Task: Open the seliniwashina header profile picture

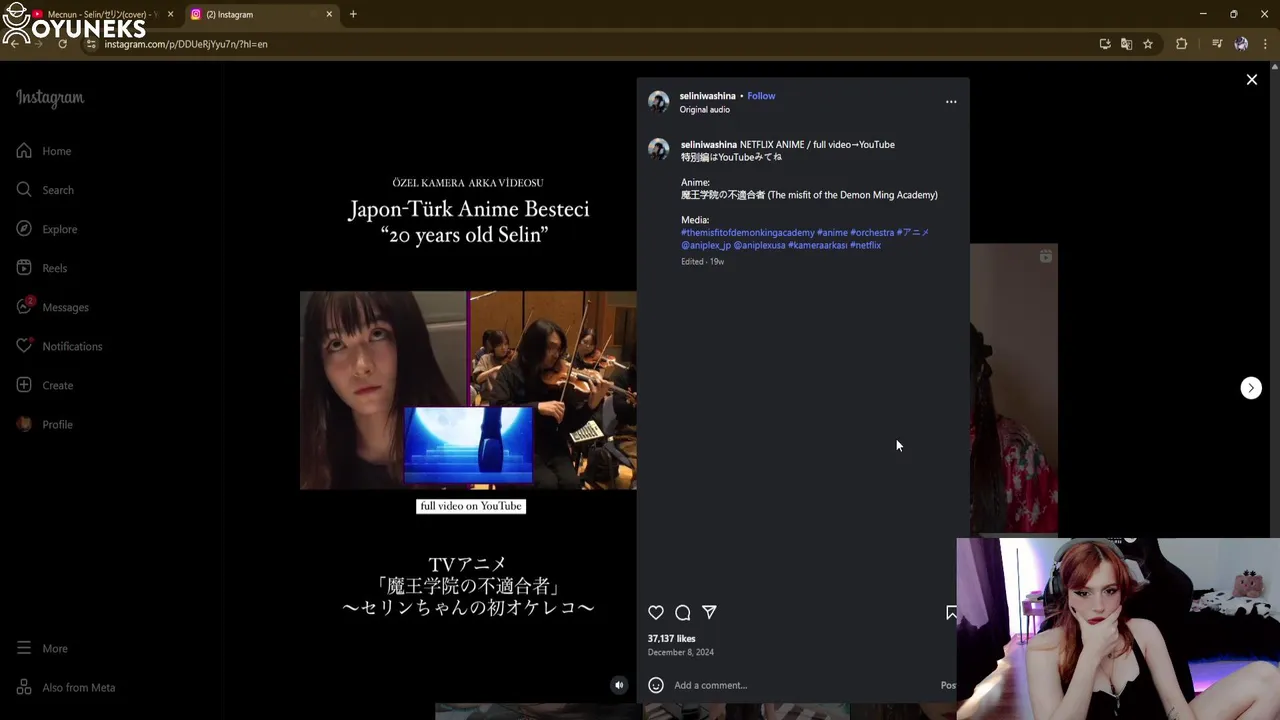Action: pos(658,102)
